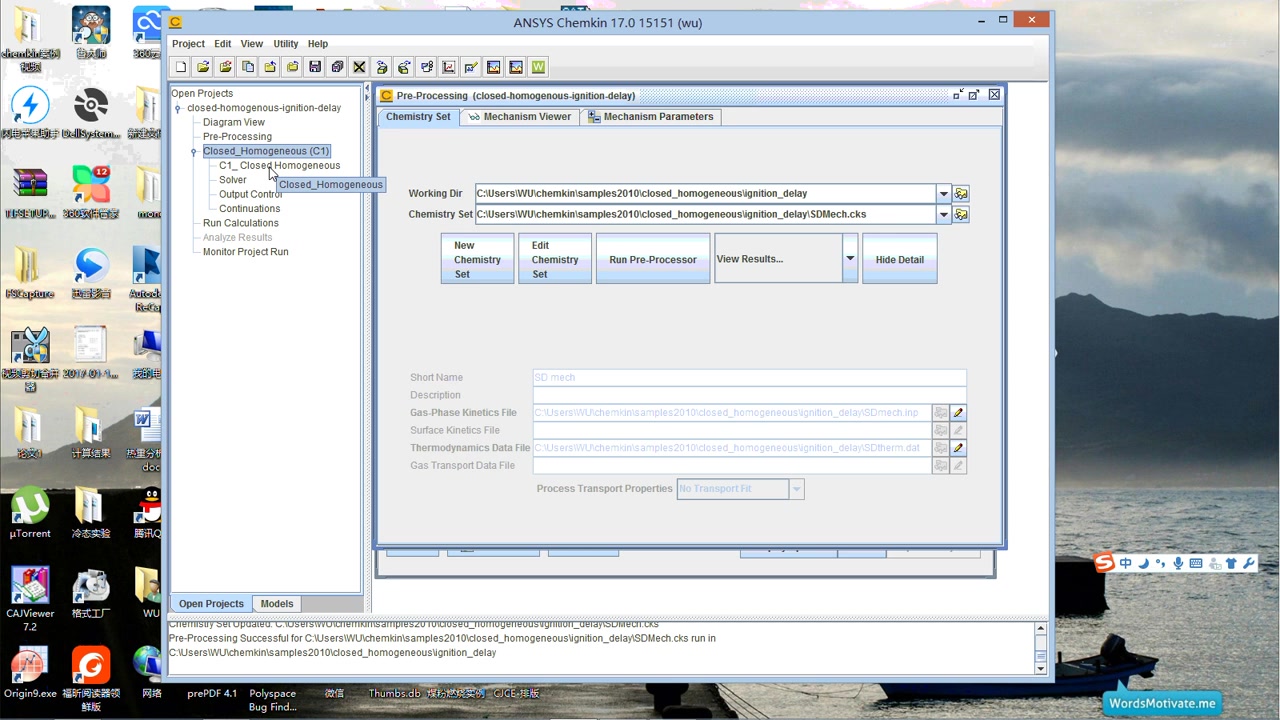
Task: Click the Sogou shirt skin icon
Action: [1231, 563]
